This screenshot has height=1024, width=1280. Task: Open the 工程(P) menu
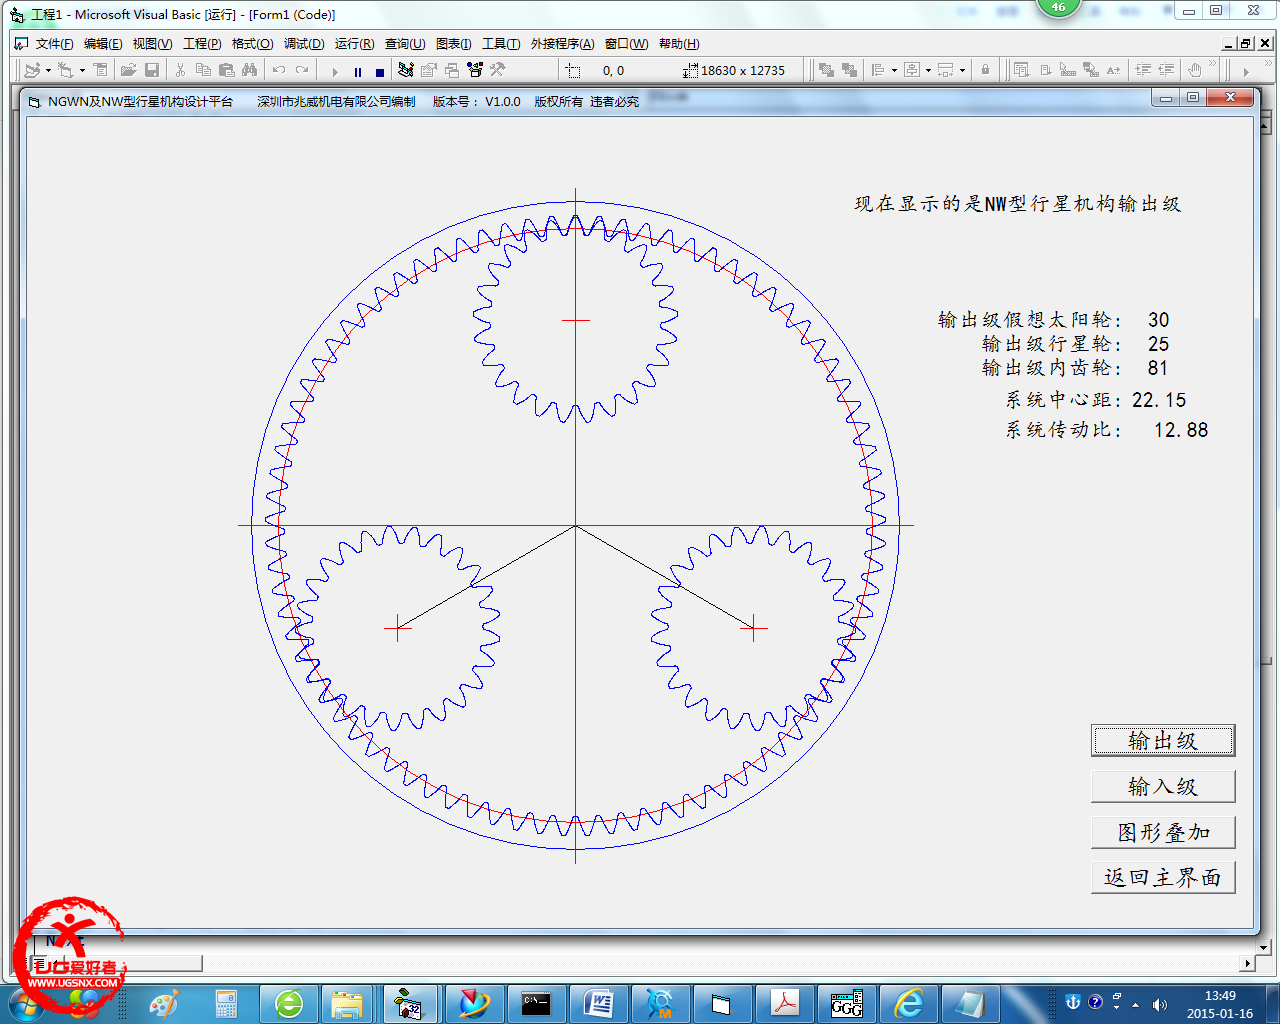click(x=202, y=43)
